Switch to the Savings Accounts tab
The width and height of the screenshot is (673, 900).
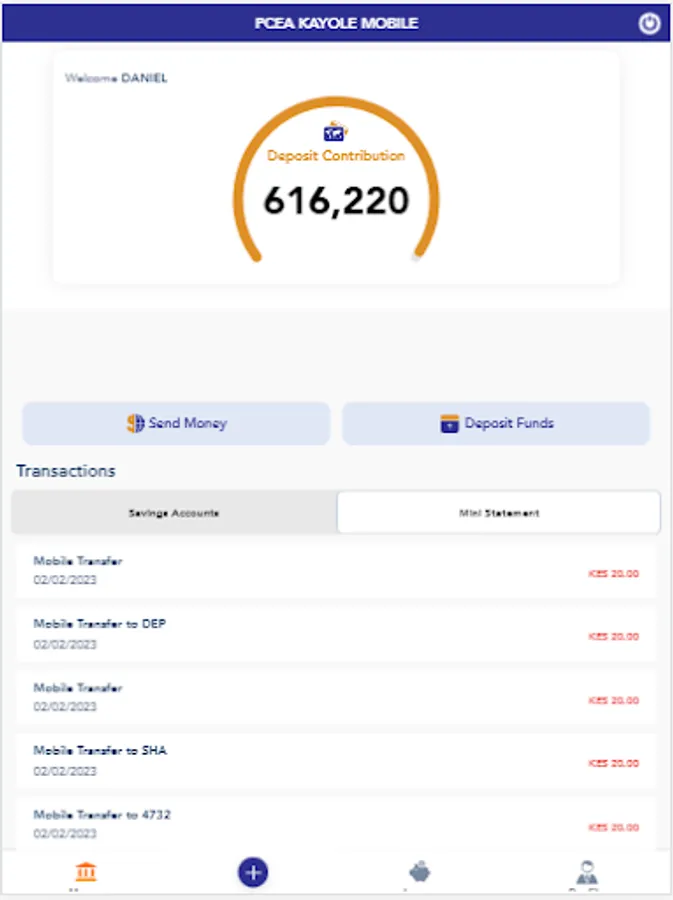point(174,512)
